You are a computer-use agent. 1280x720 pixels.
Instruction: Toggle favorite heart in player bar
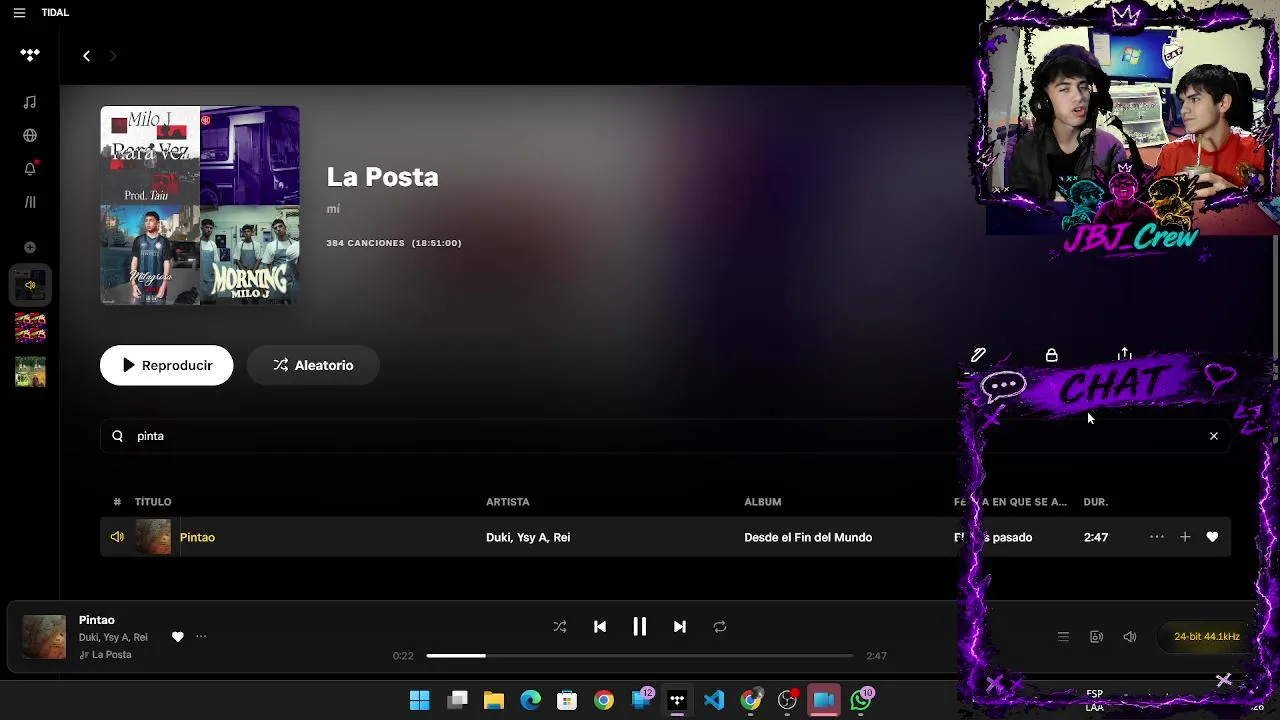click(177, 637)
